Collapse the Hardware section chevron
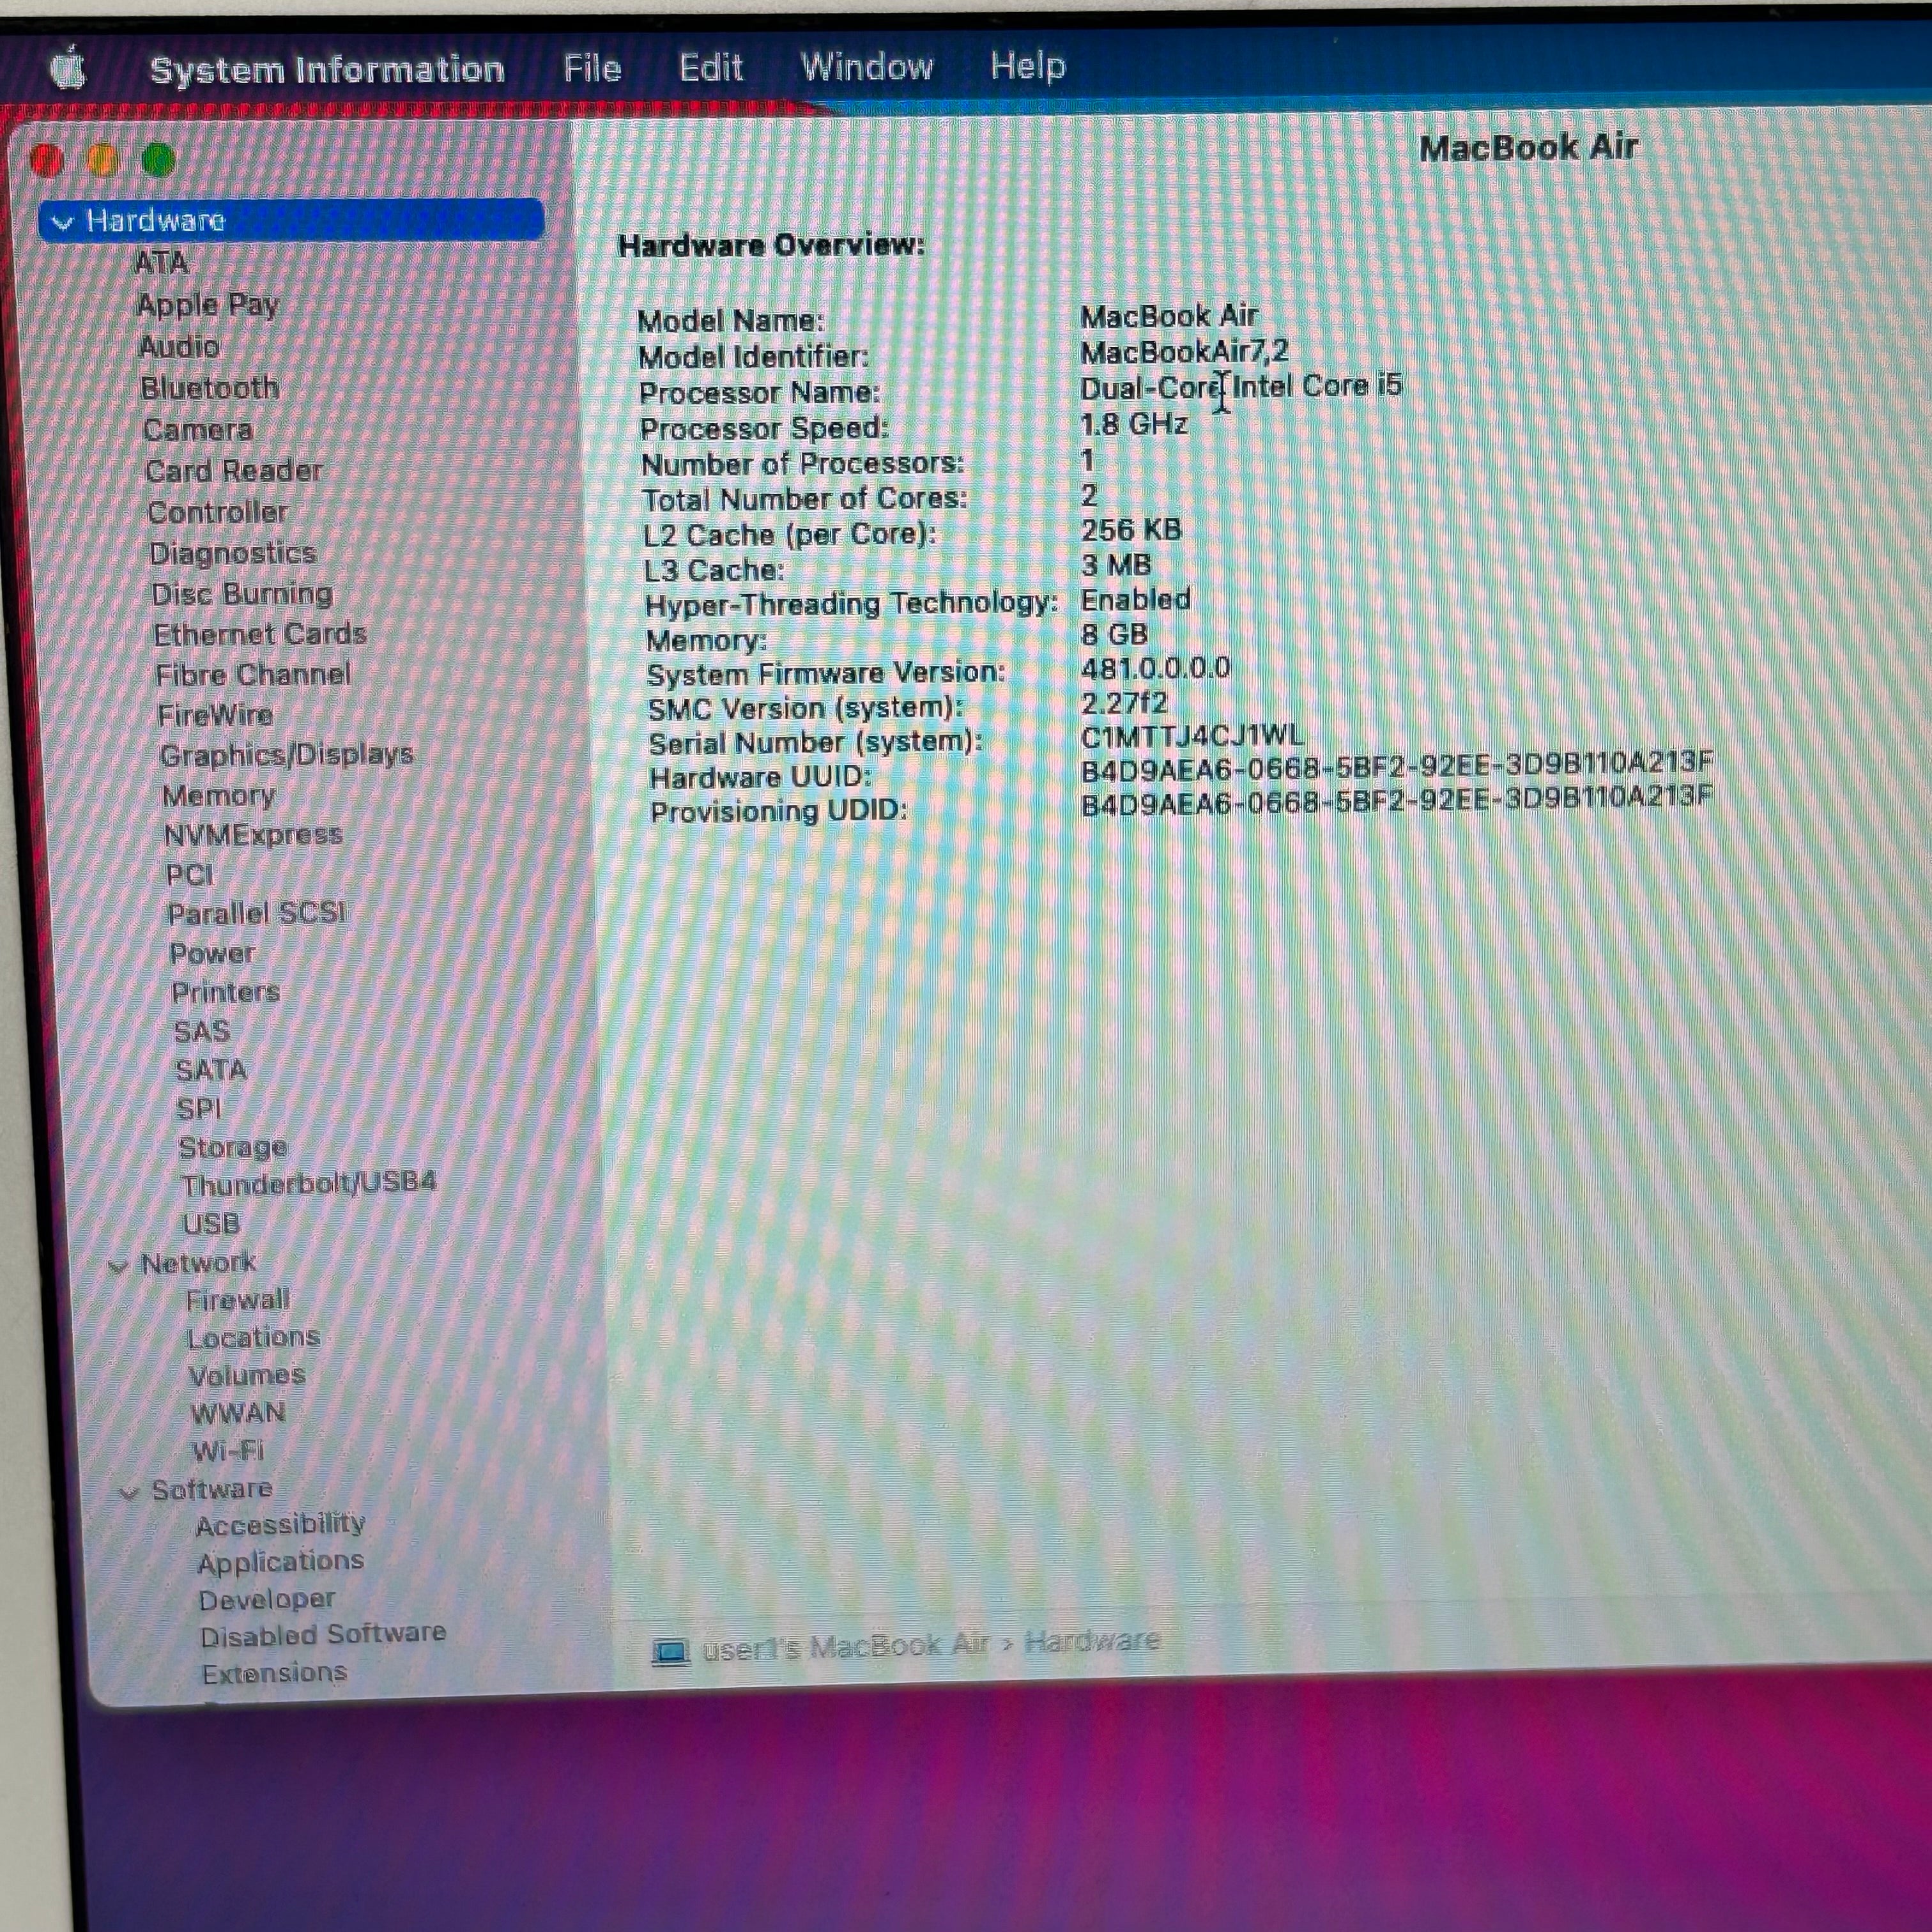1932x1932 pixels. (62, 222)
